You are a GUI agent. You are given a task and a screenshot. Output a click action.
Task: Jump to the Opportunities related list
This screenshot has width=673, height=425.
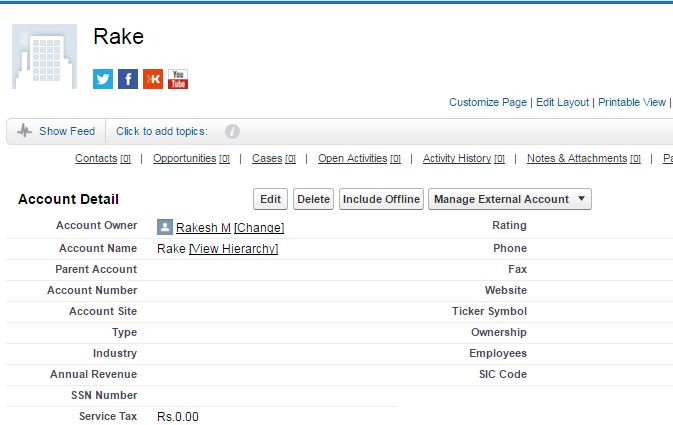coord(184,158)
